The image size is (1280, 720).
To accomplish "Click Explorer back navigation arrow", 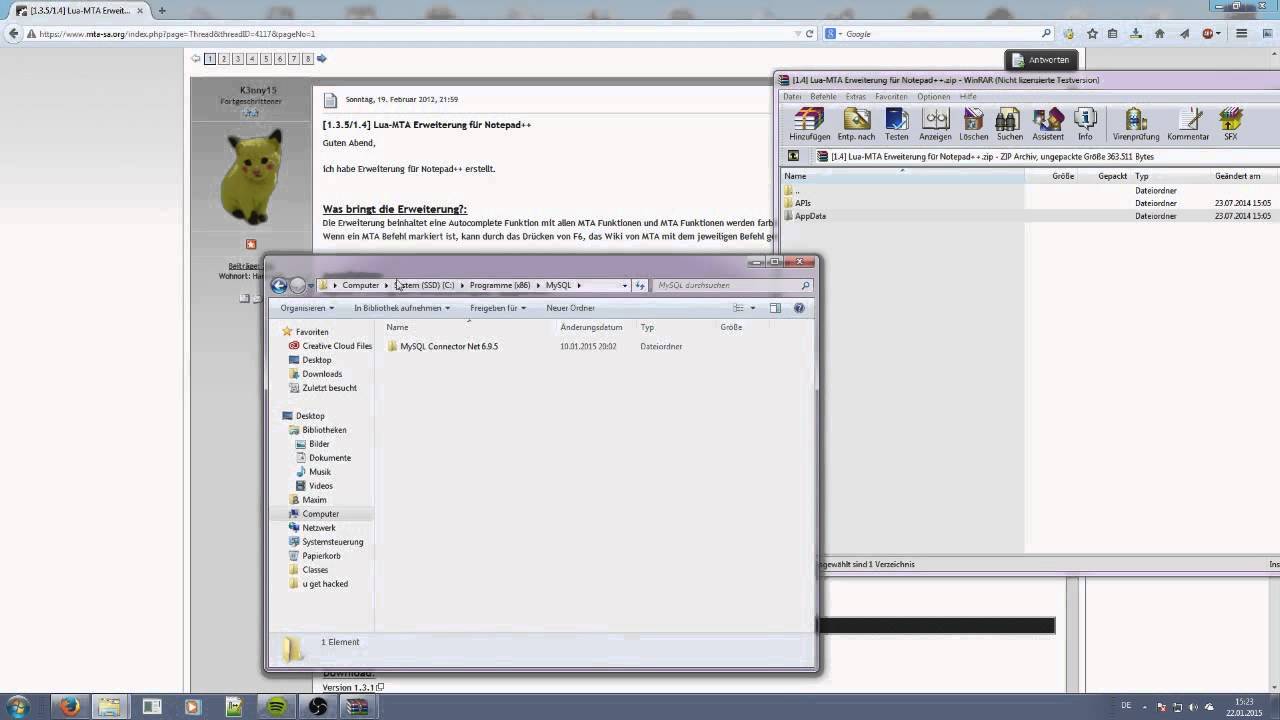I will coord(279,285).
